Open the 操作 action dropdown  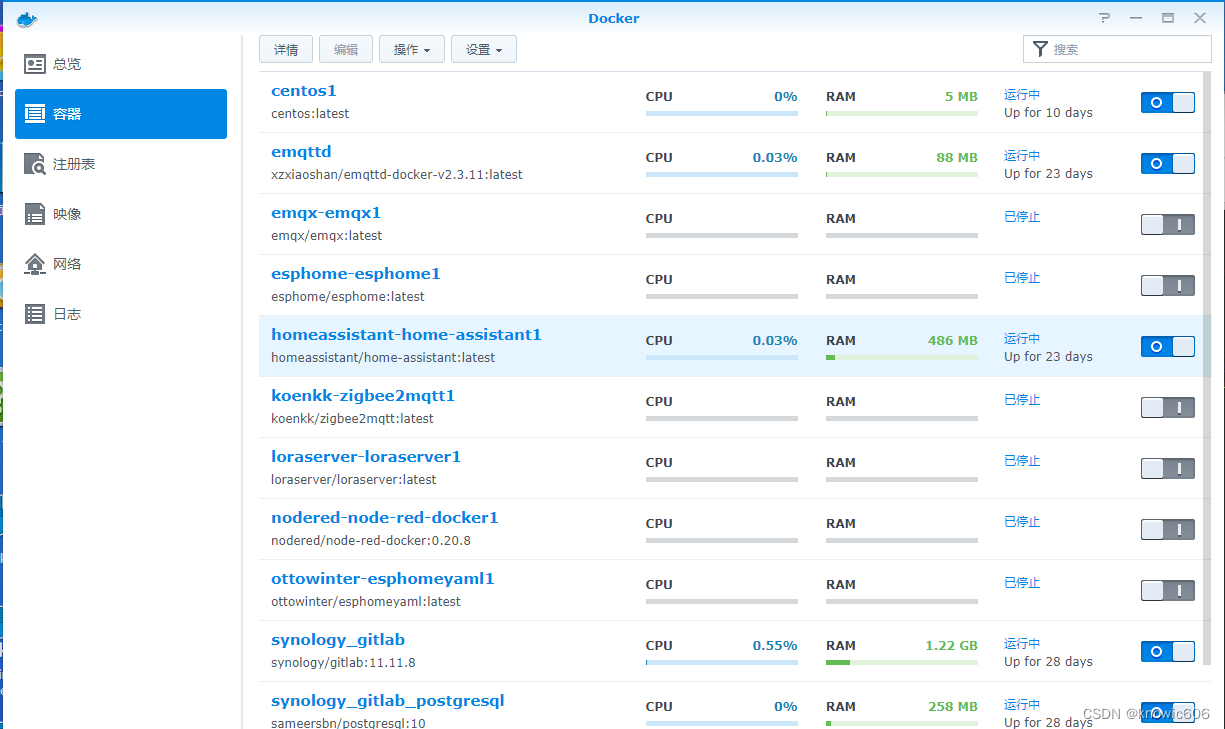411,49
